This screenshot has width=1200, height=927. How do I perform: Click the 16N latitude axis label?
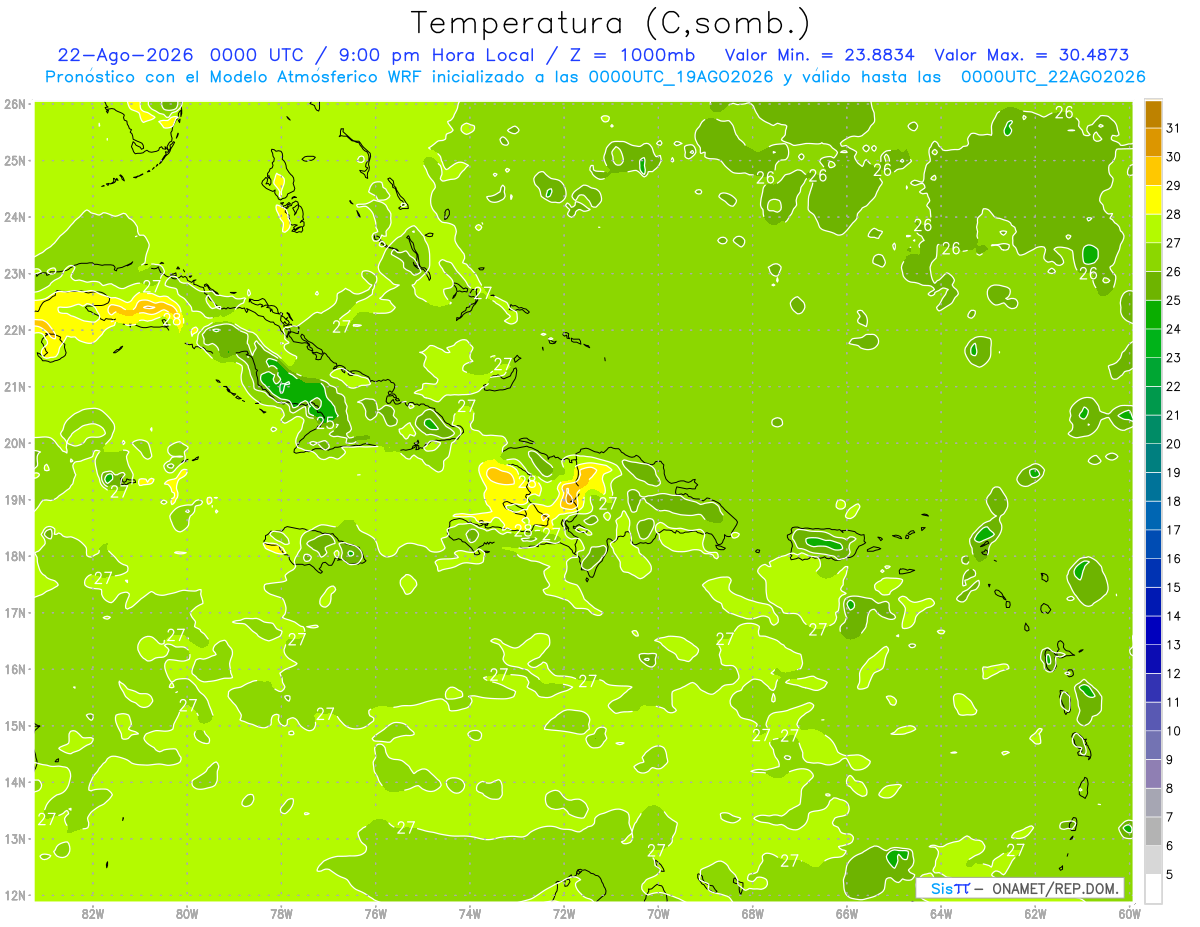point(15,669)
